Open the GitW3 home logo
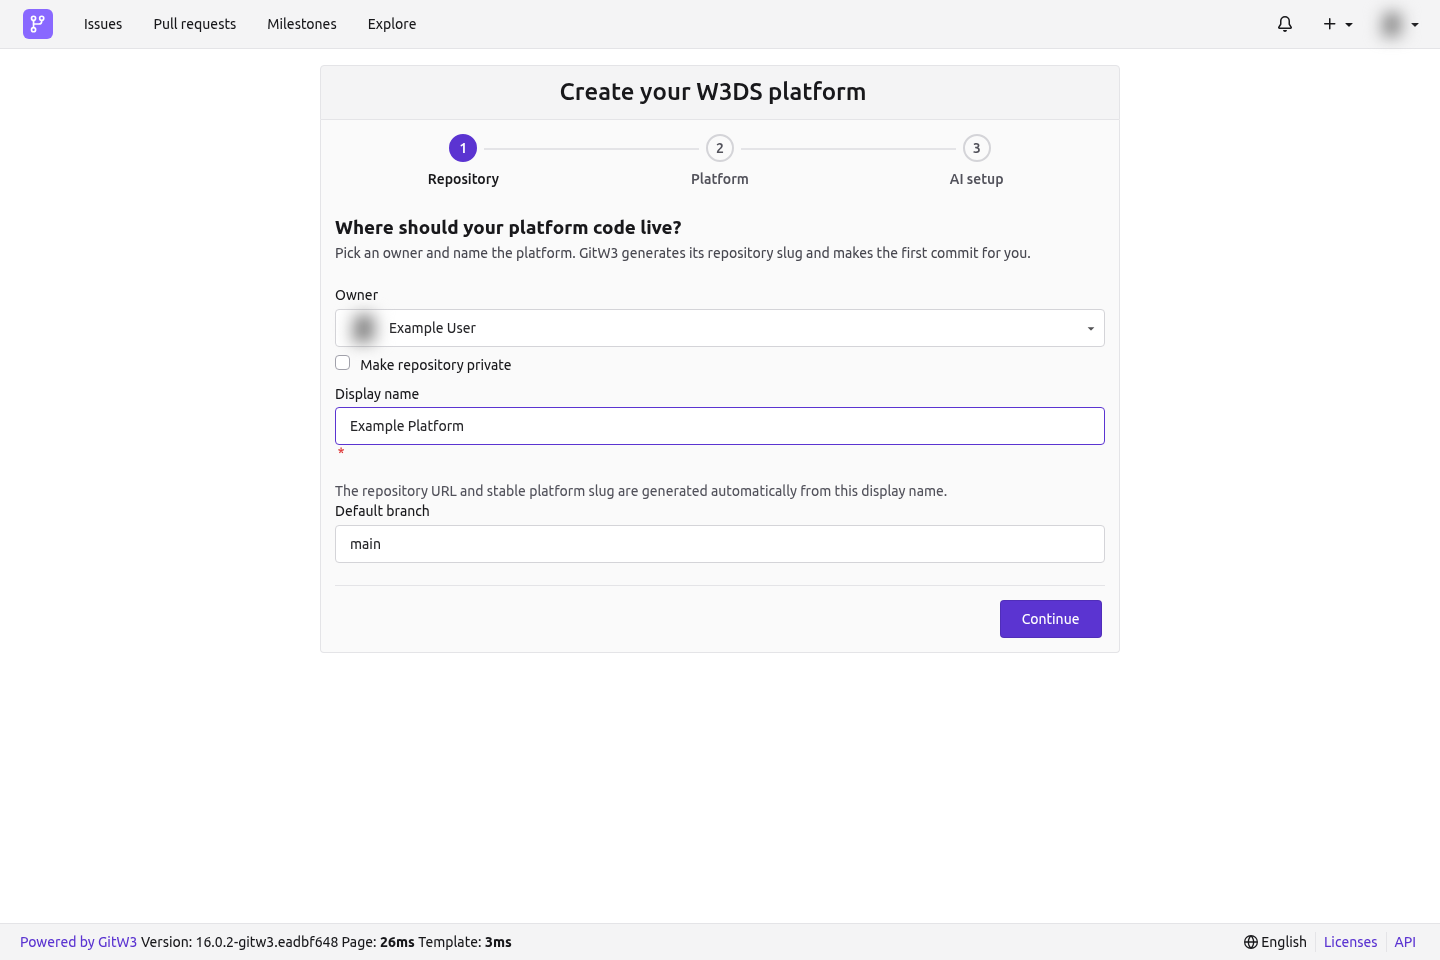The height and width of the screenshot is (960, 1440). click(38, 24)
